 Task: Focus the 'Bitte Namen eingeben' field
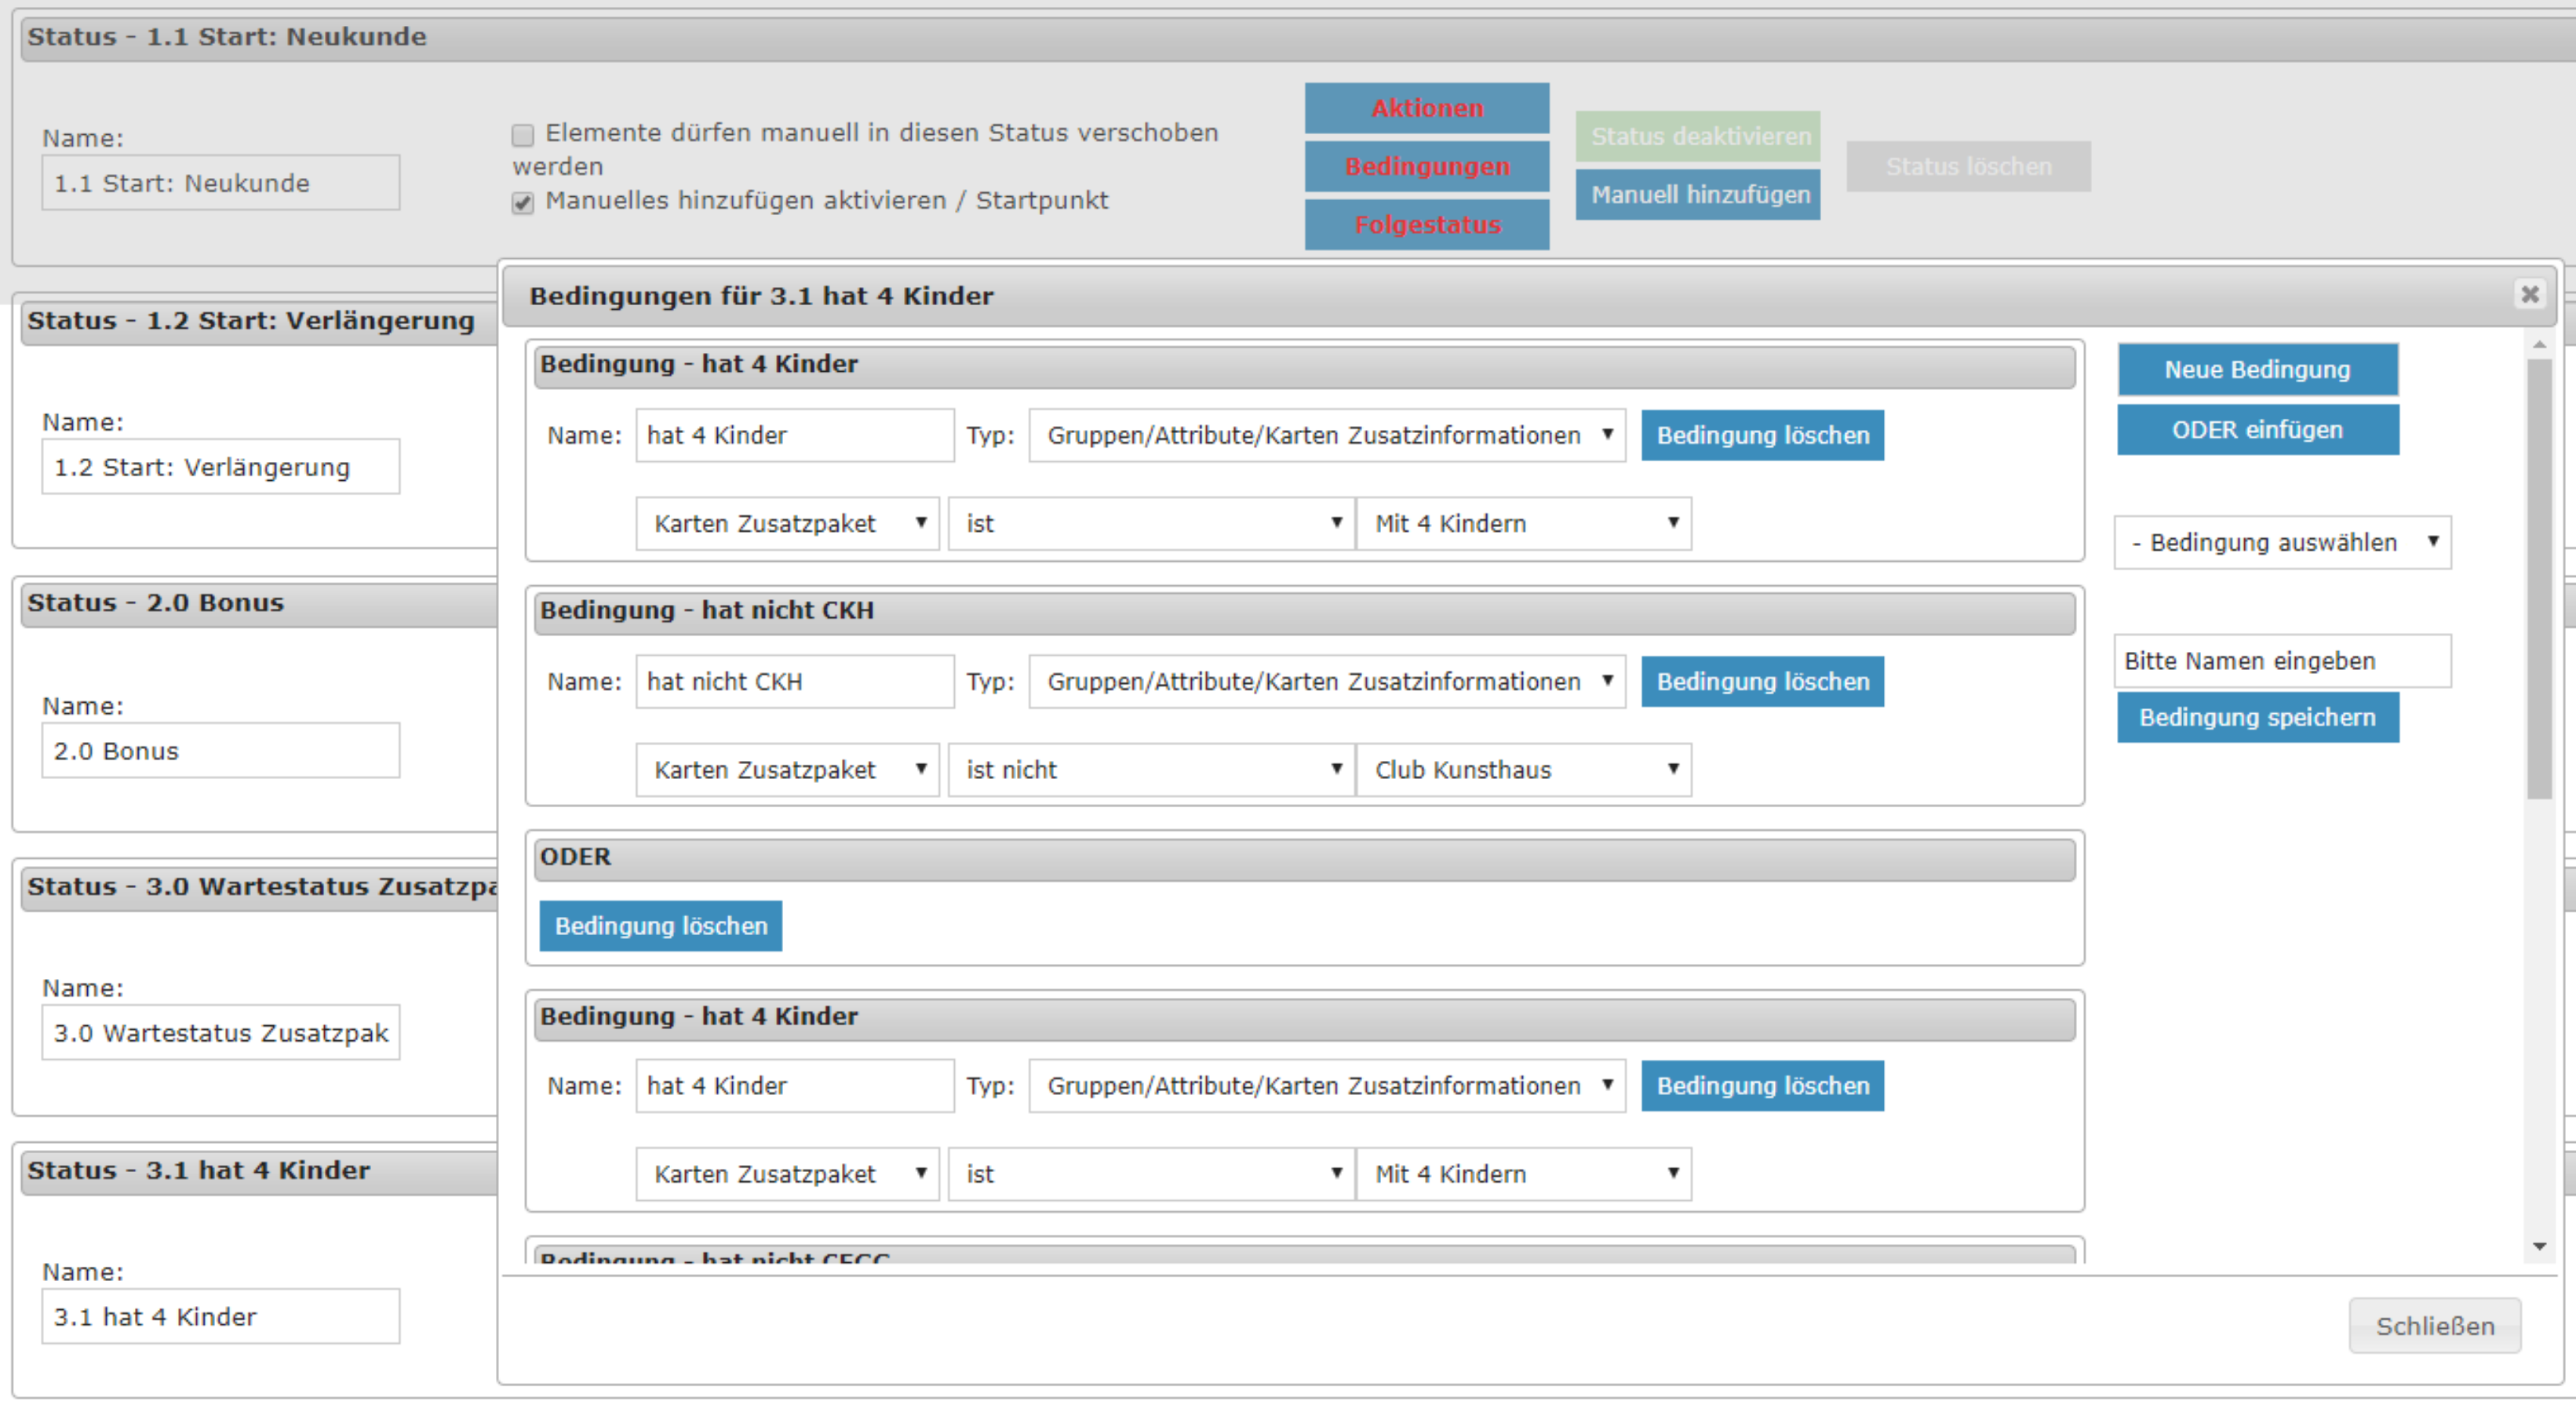coord(2282,660)
